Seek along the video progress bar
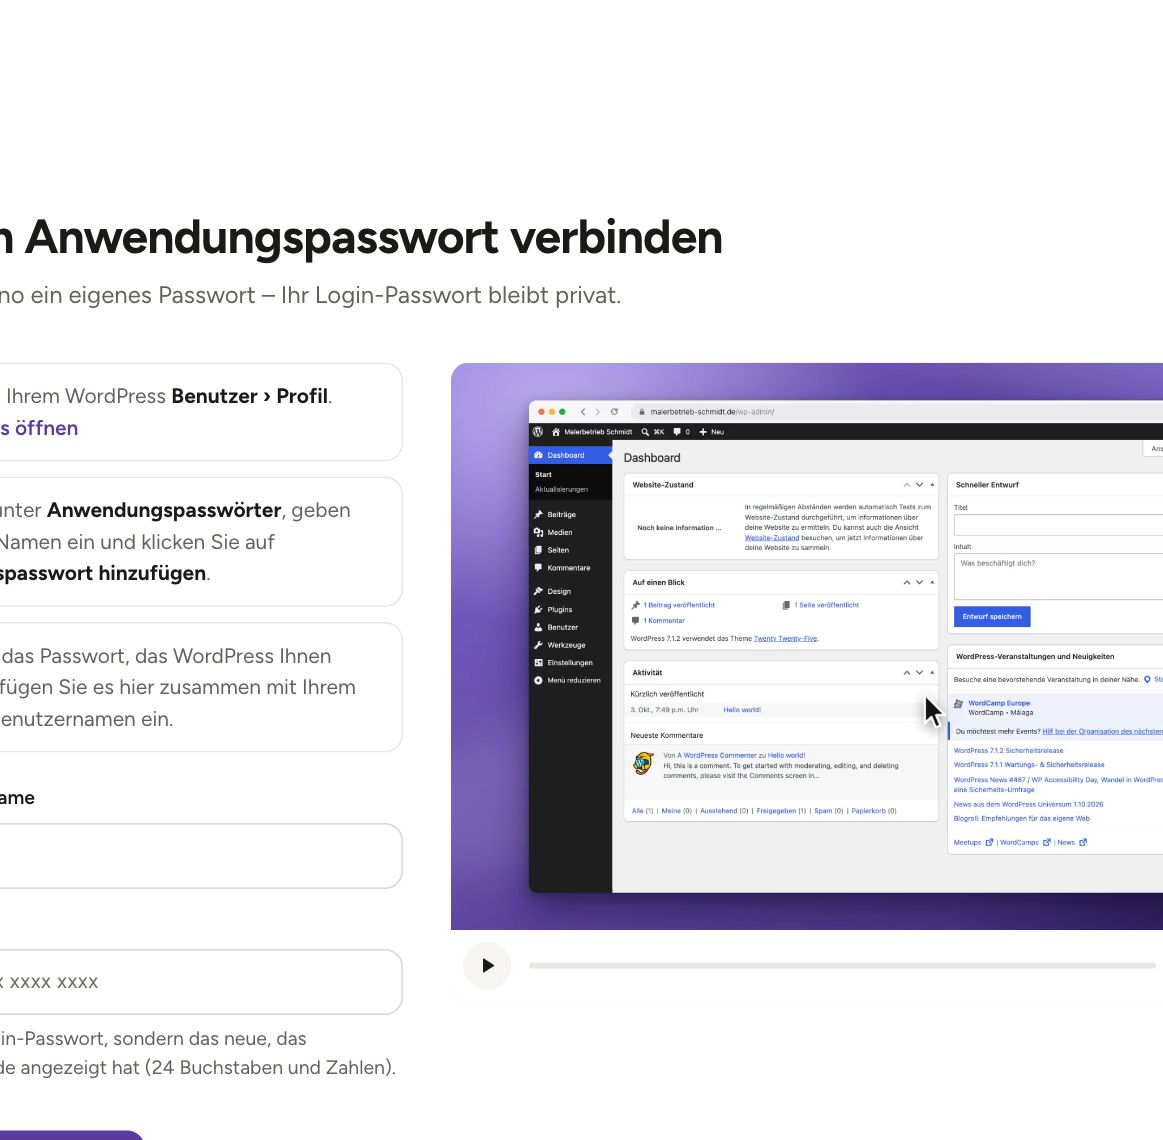This screenshot has width=1163, height=1140. tap(842, 965)
